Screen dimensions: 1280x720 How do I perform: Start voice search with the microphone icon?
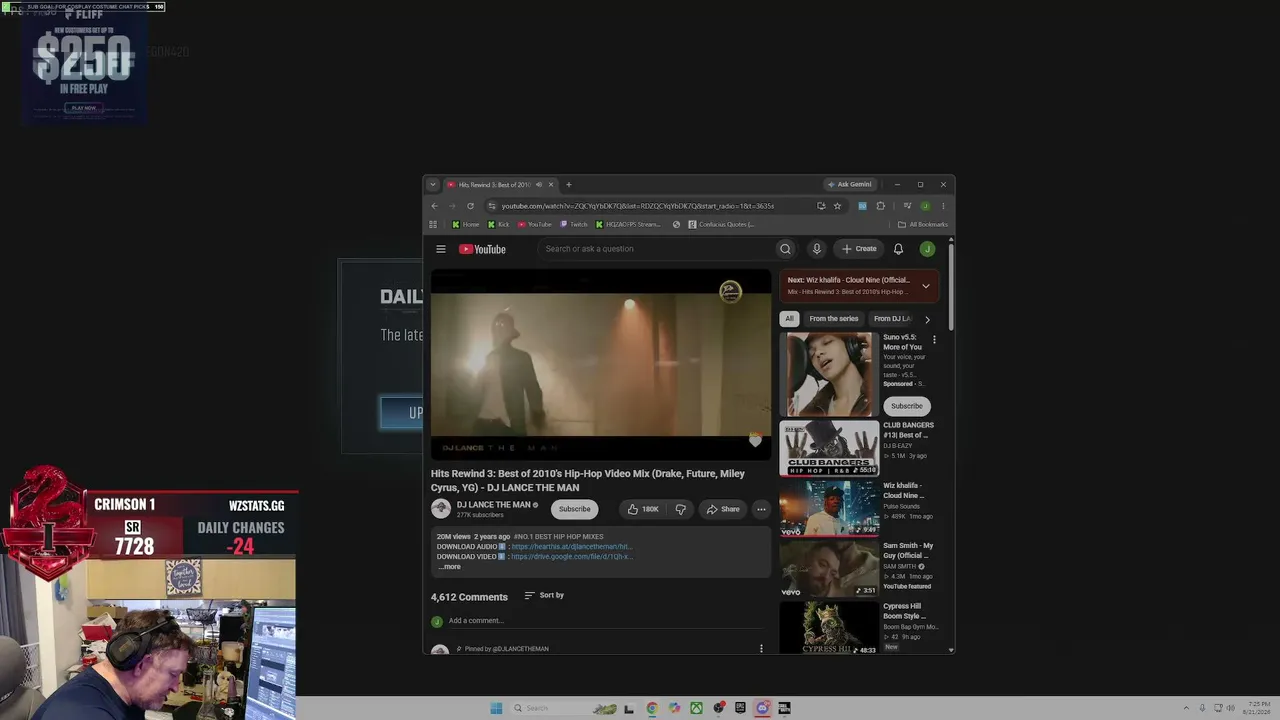coord(816,249)
